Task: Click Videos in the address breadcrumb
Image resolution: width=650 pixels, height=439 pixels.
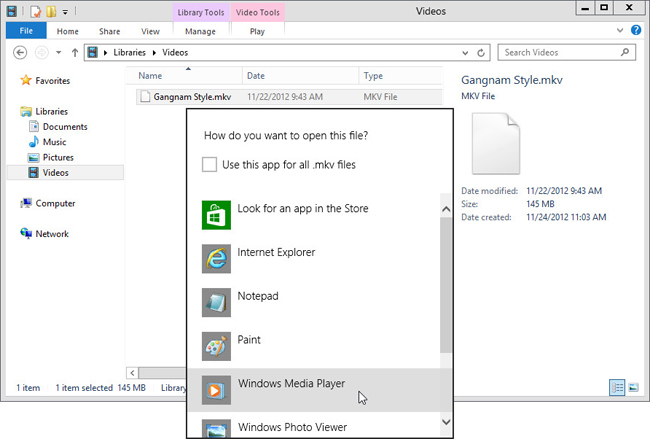Action: point(175,53)
